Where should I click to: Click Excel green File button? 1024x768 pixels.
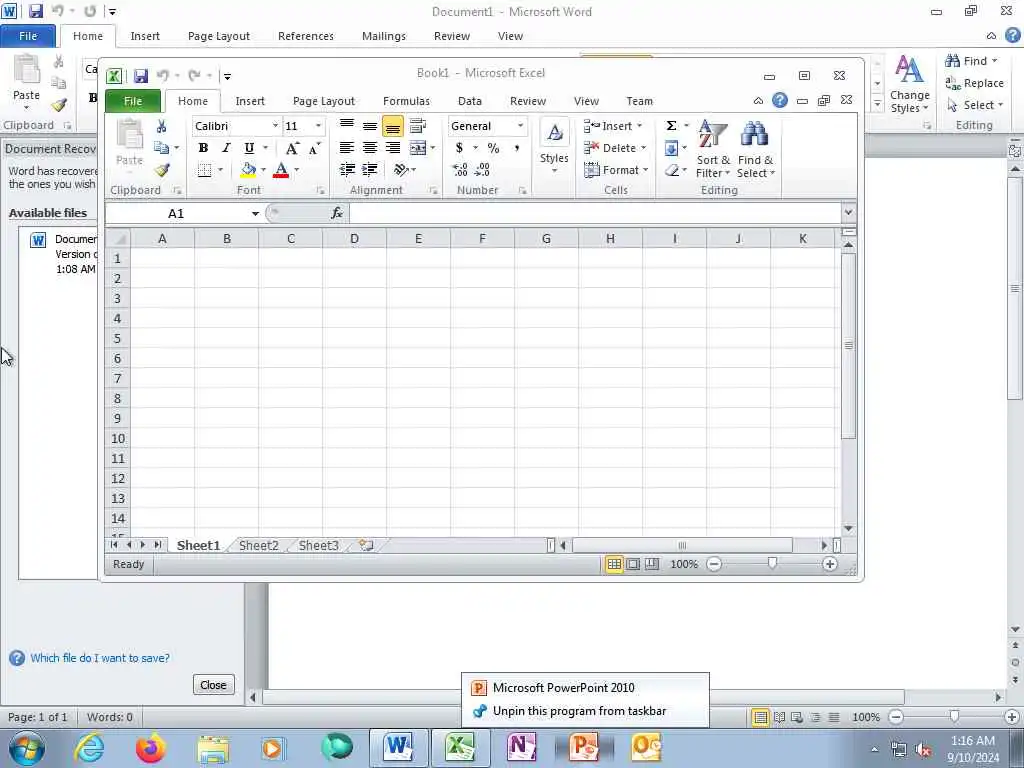click(133, 101)
